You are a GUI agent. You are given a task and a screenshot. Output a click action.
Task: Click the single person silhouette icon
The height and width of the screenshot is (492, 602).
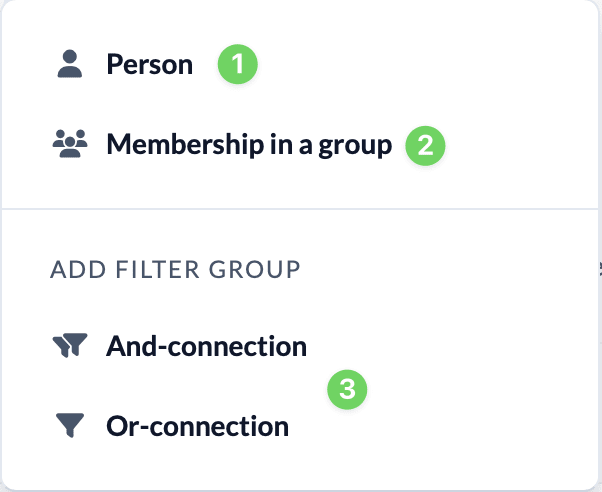(x=69, y=65)
